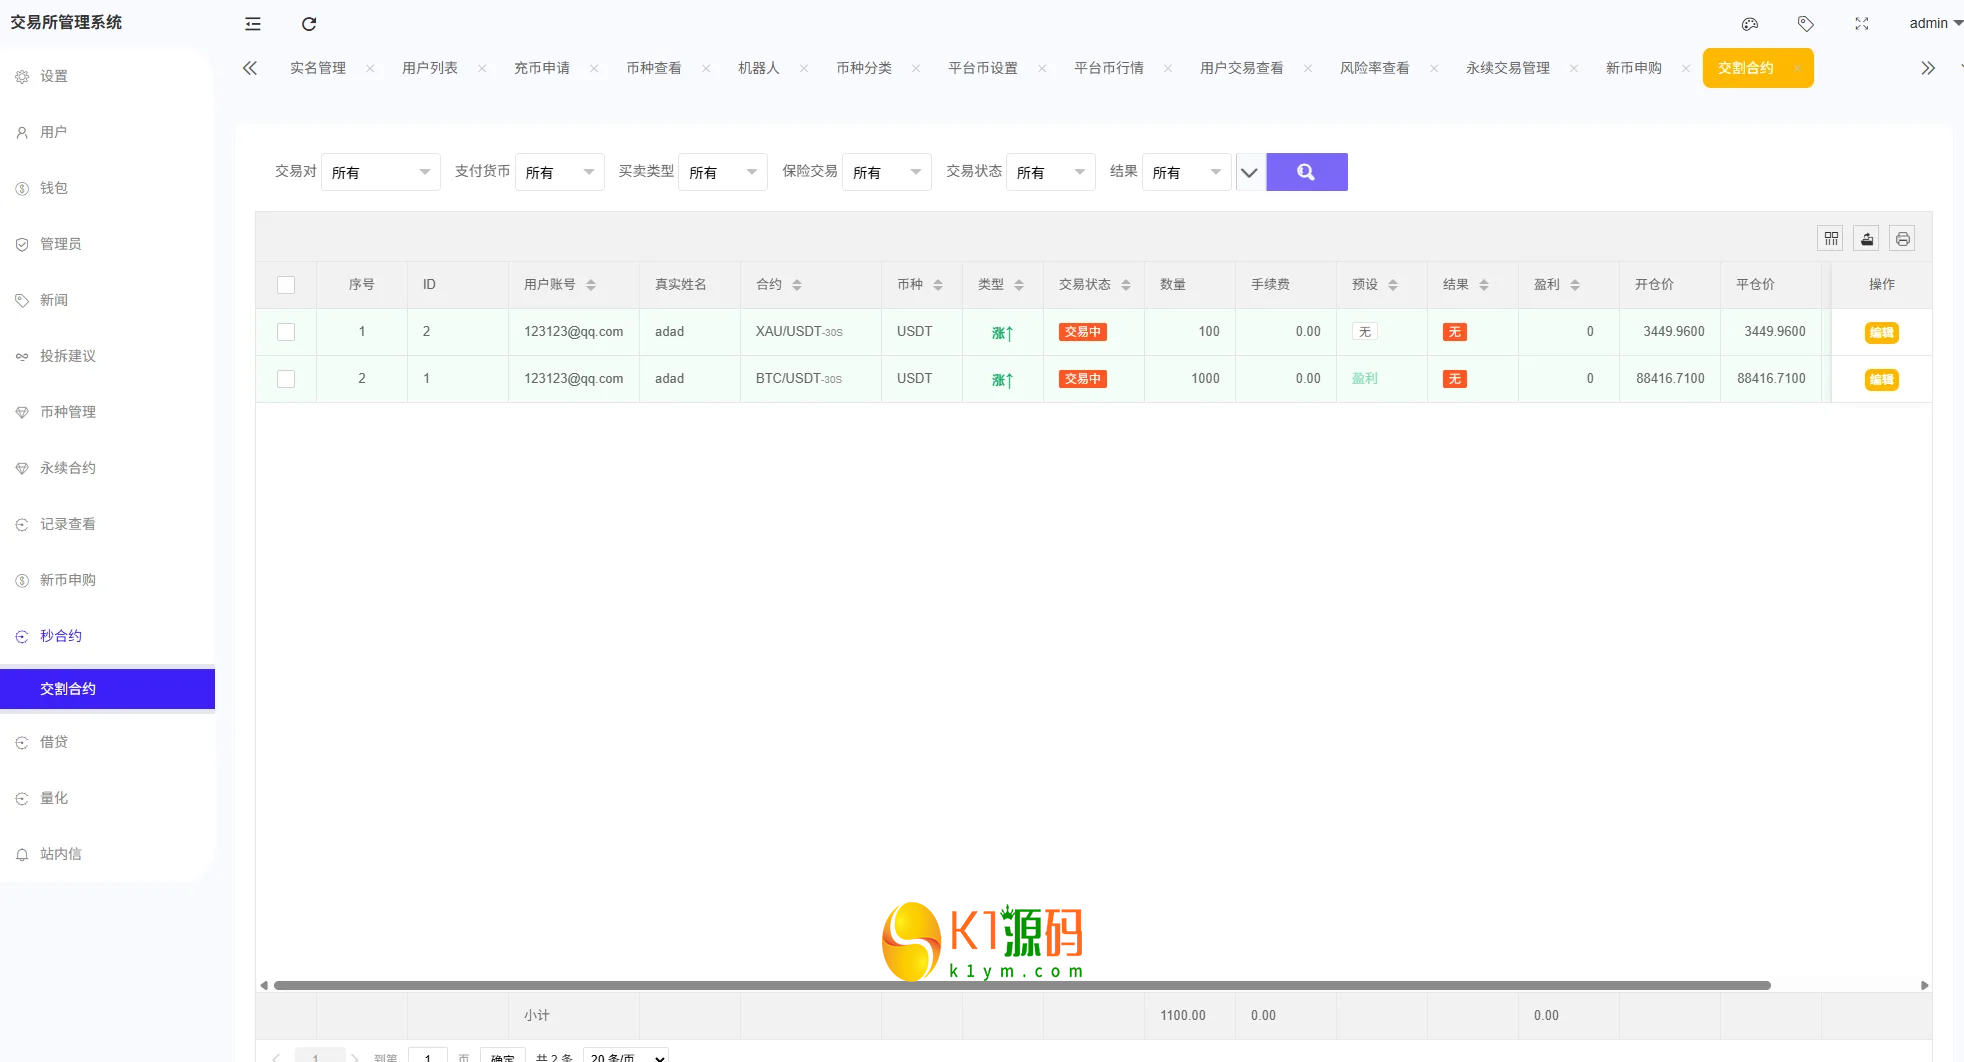
Task: Click the 确定 pagination button
Action: coord(503,1057)
